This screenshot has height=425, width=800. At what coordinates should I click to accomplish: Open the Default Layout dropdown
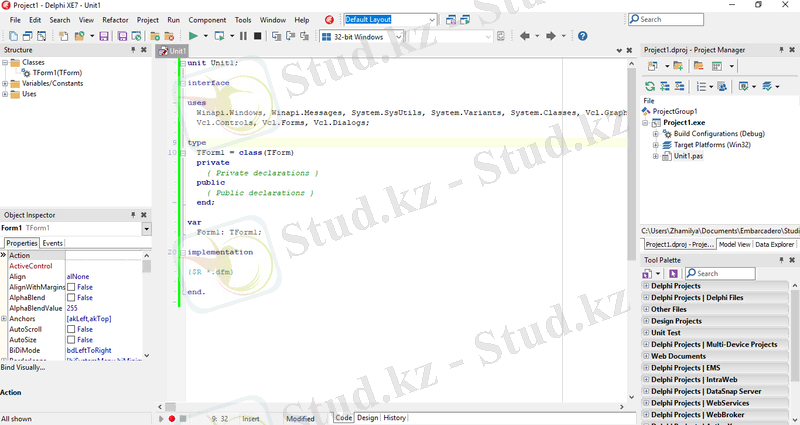(430, 19)
